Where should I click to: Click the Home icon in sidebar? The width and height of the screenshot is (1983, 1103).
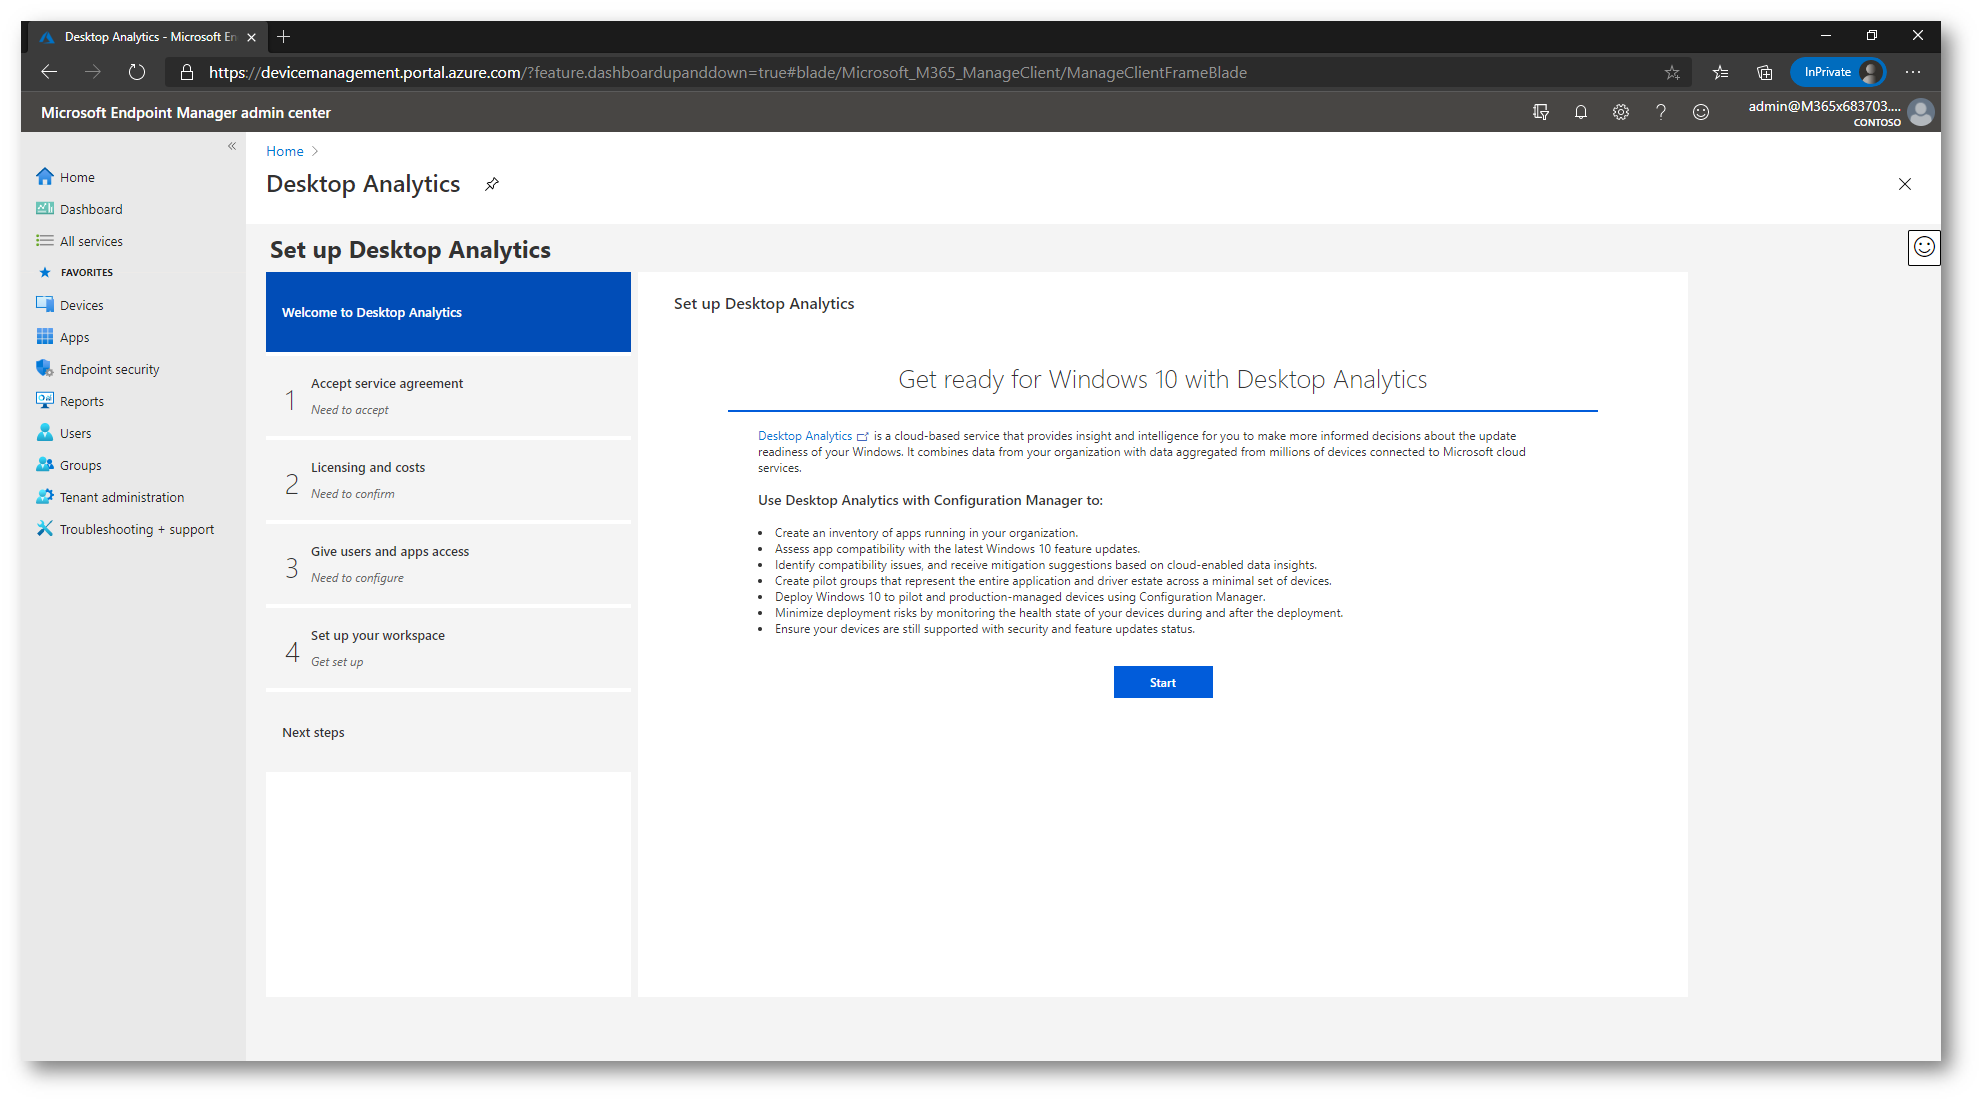(45, 177)
